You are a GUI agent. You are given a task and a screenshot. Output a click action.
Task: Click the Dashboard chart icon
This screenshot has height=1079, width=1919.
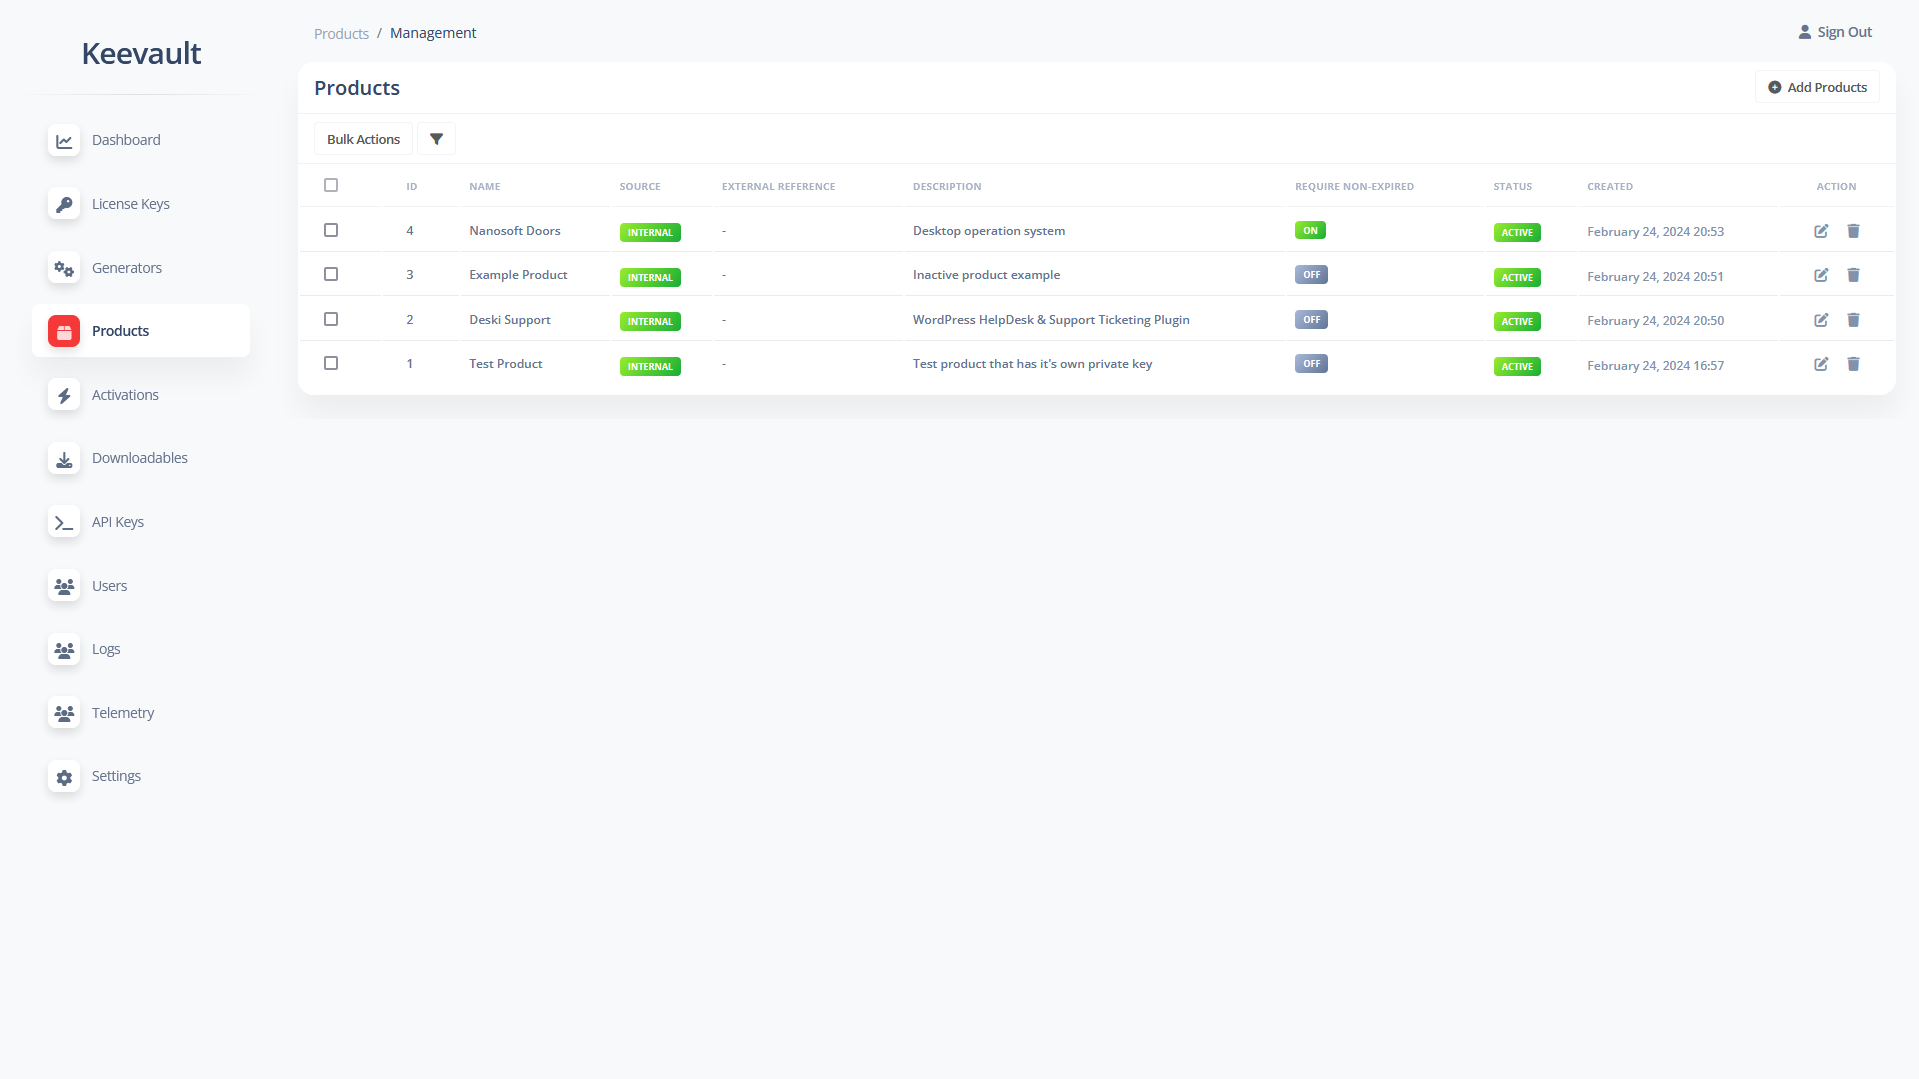tap(64, 141)
